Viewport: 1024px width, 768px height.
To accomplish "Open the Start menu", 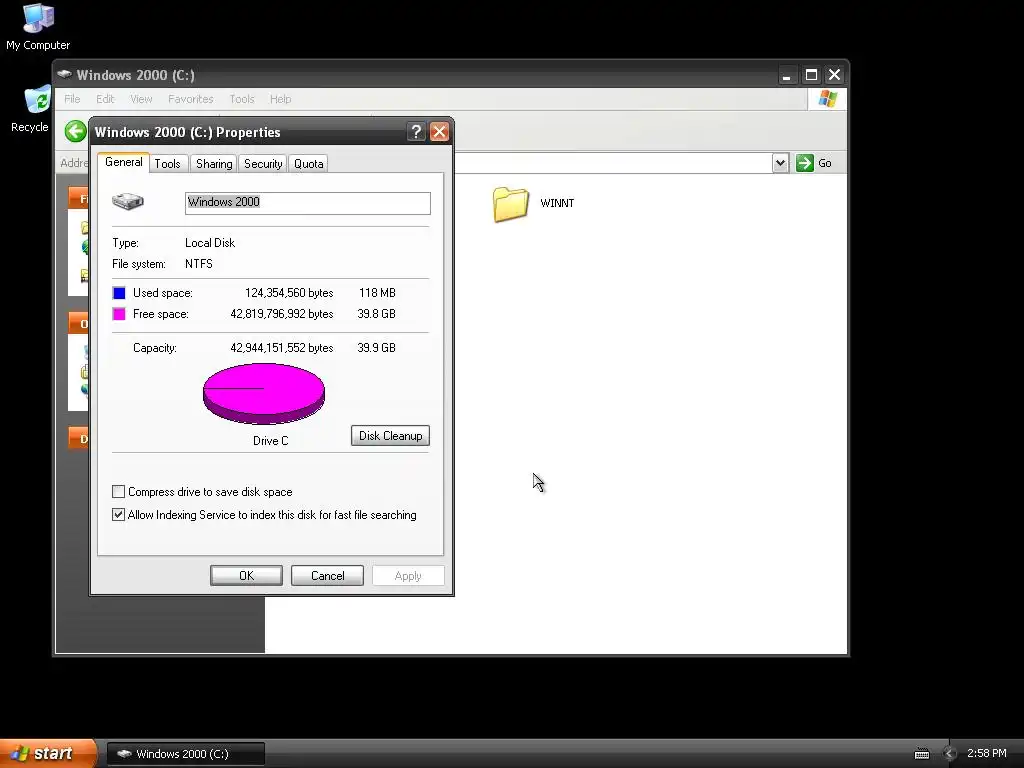I will tap(48, 753).
